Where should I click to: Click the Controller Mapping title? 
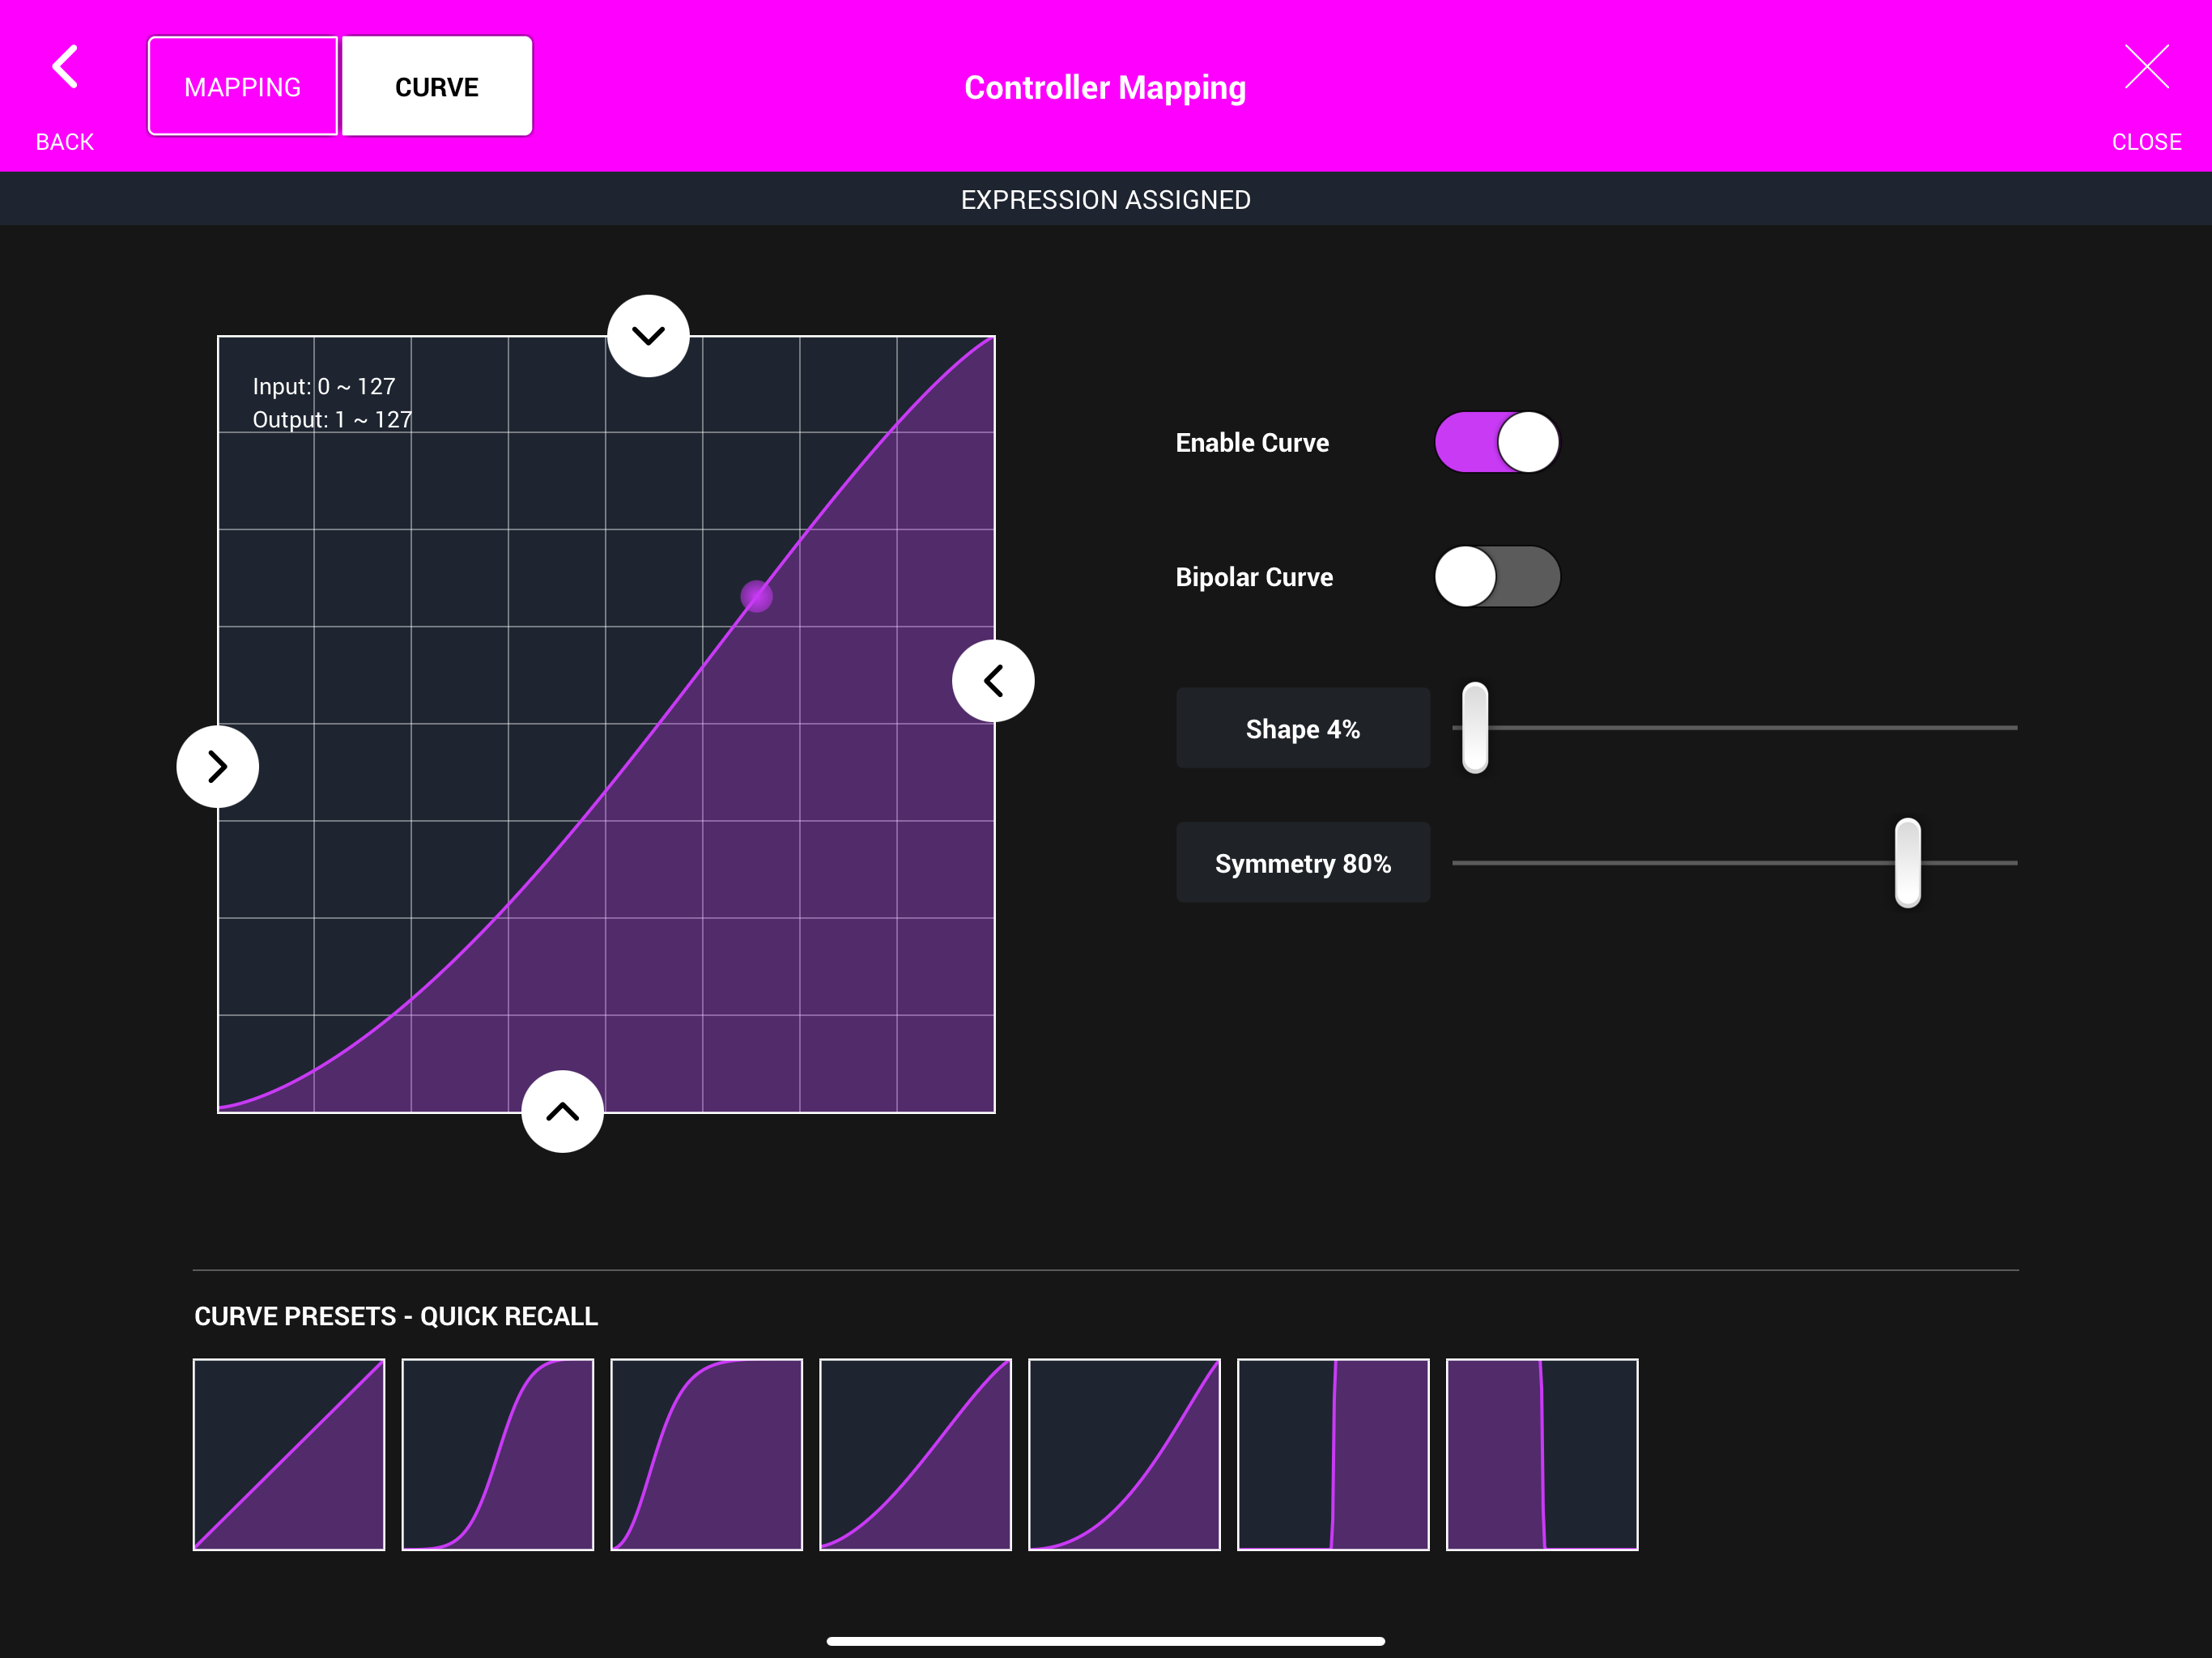1105,88
